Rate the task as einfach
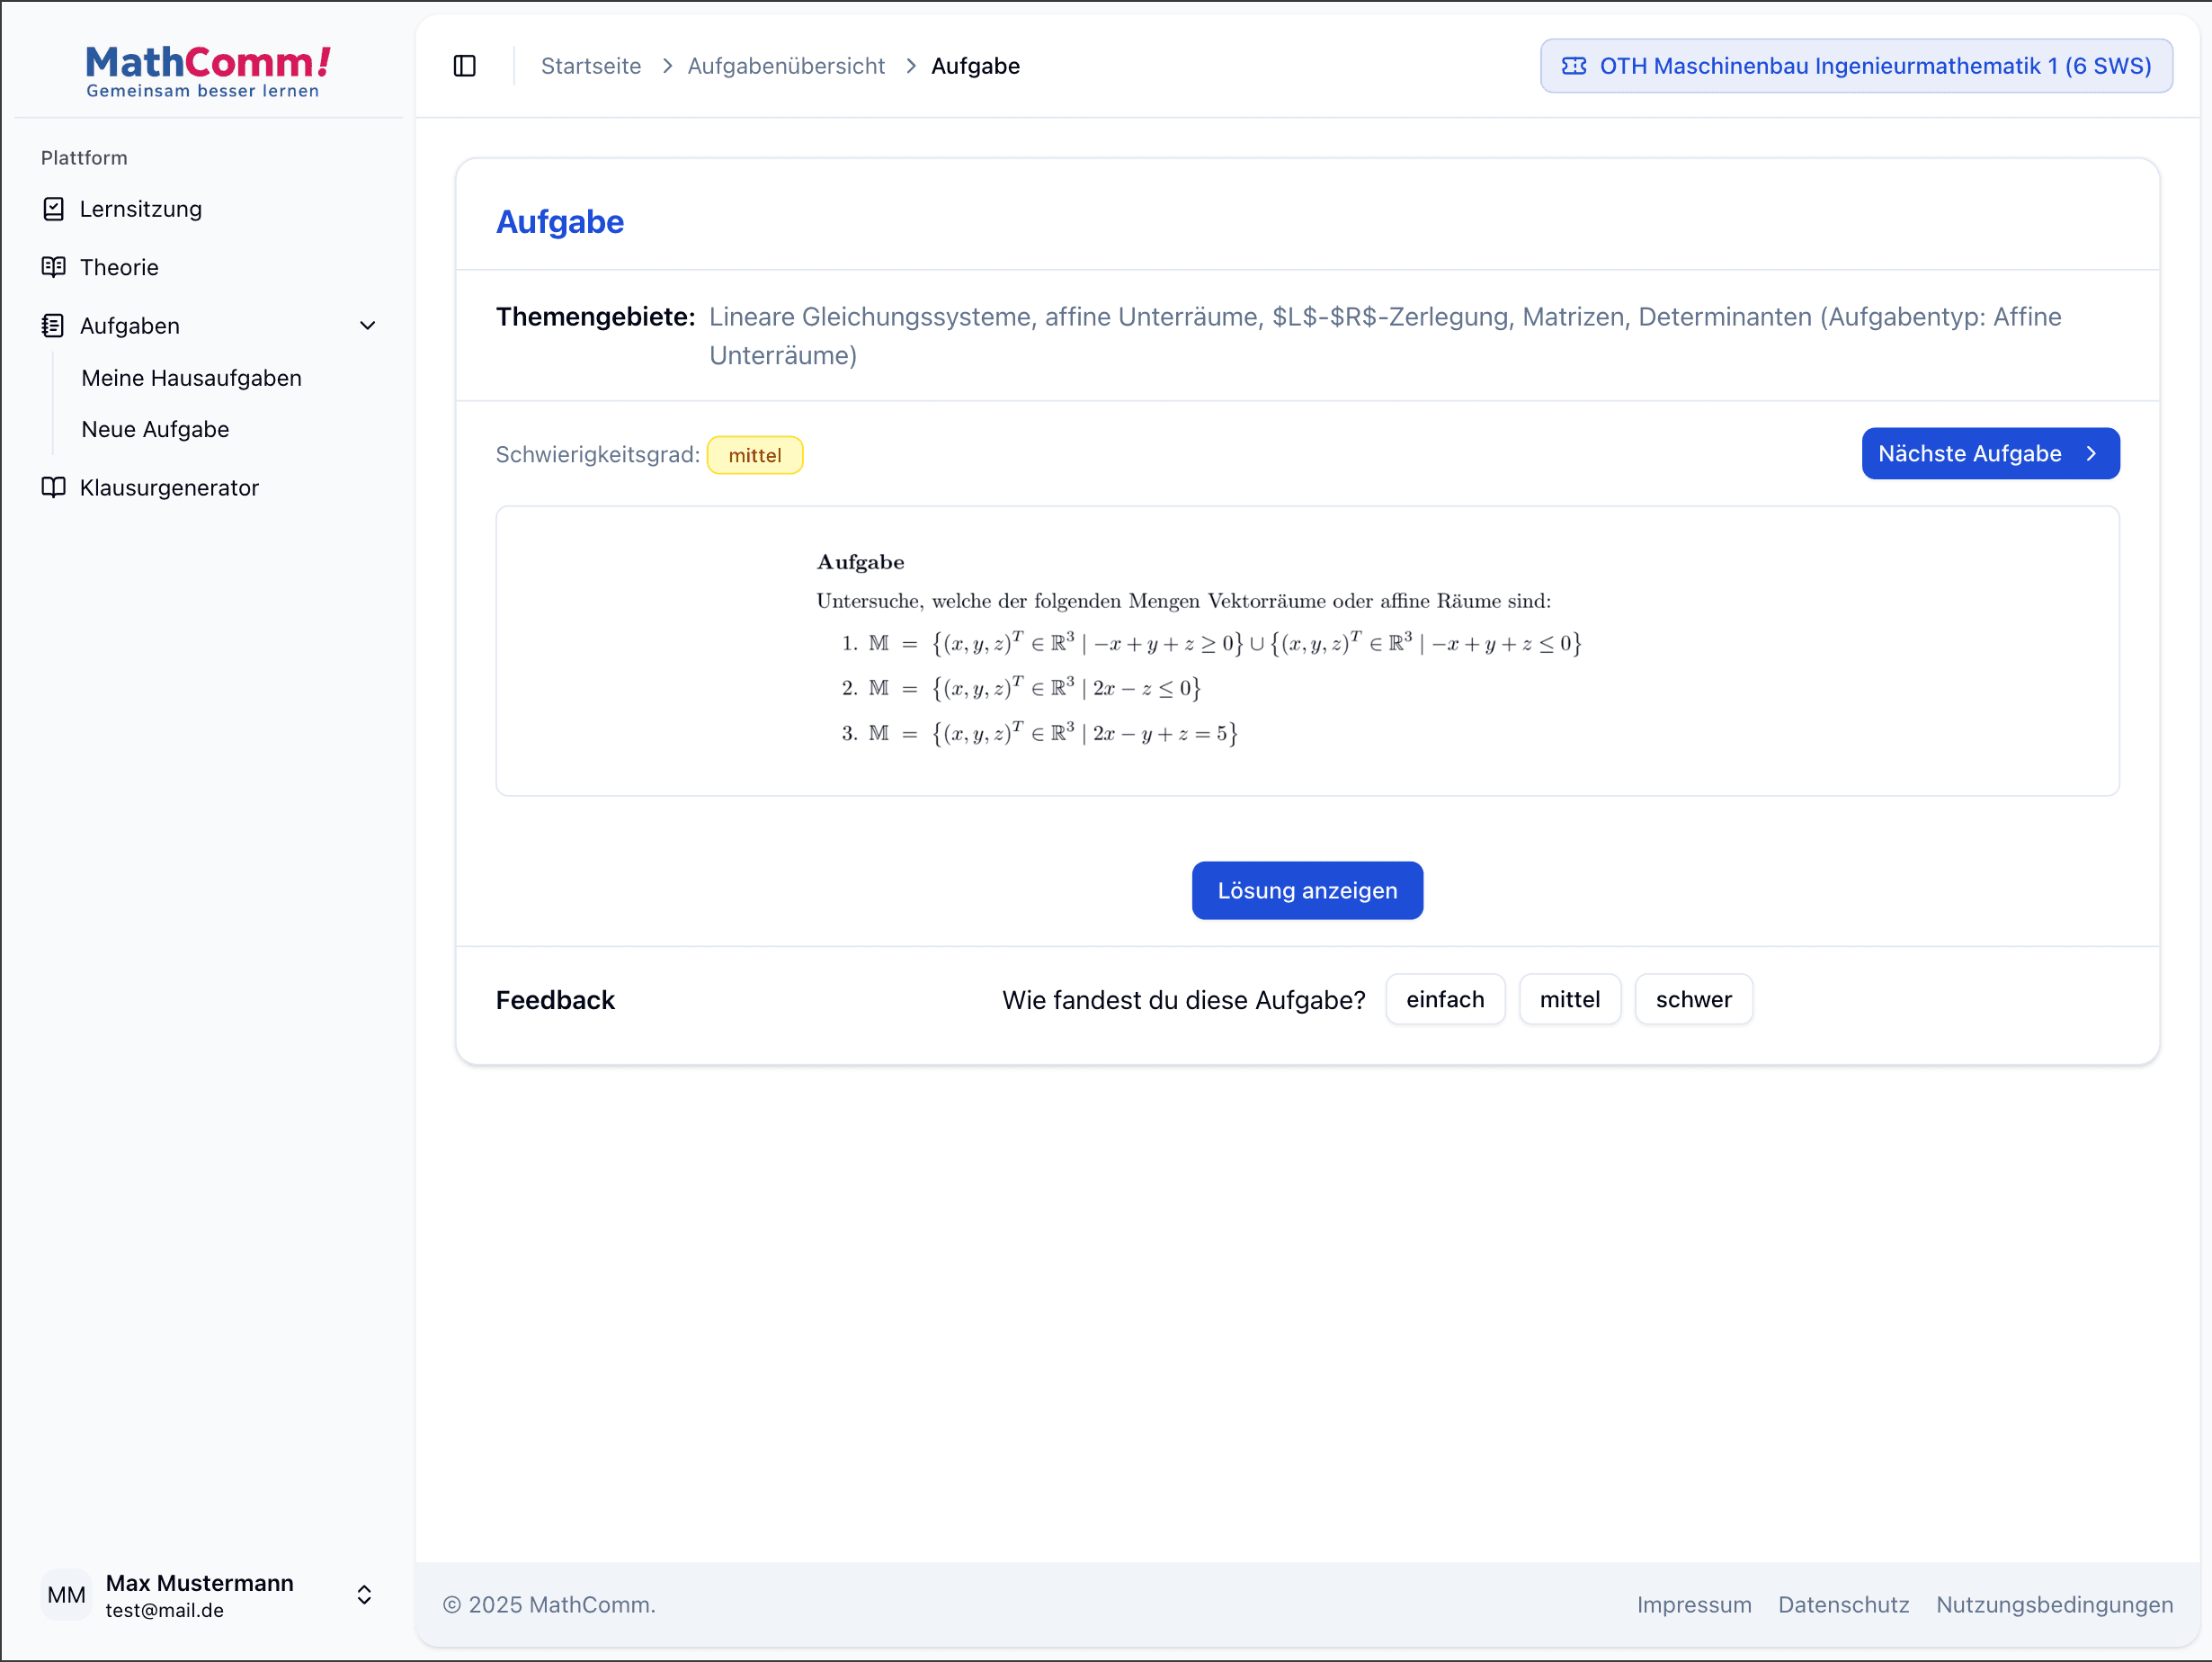The height and width of the screenshot is (1662, 2212). (x=1444, y=999)
